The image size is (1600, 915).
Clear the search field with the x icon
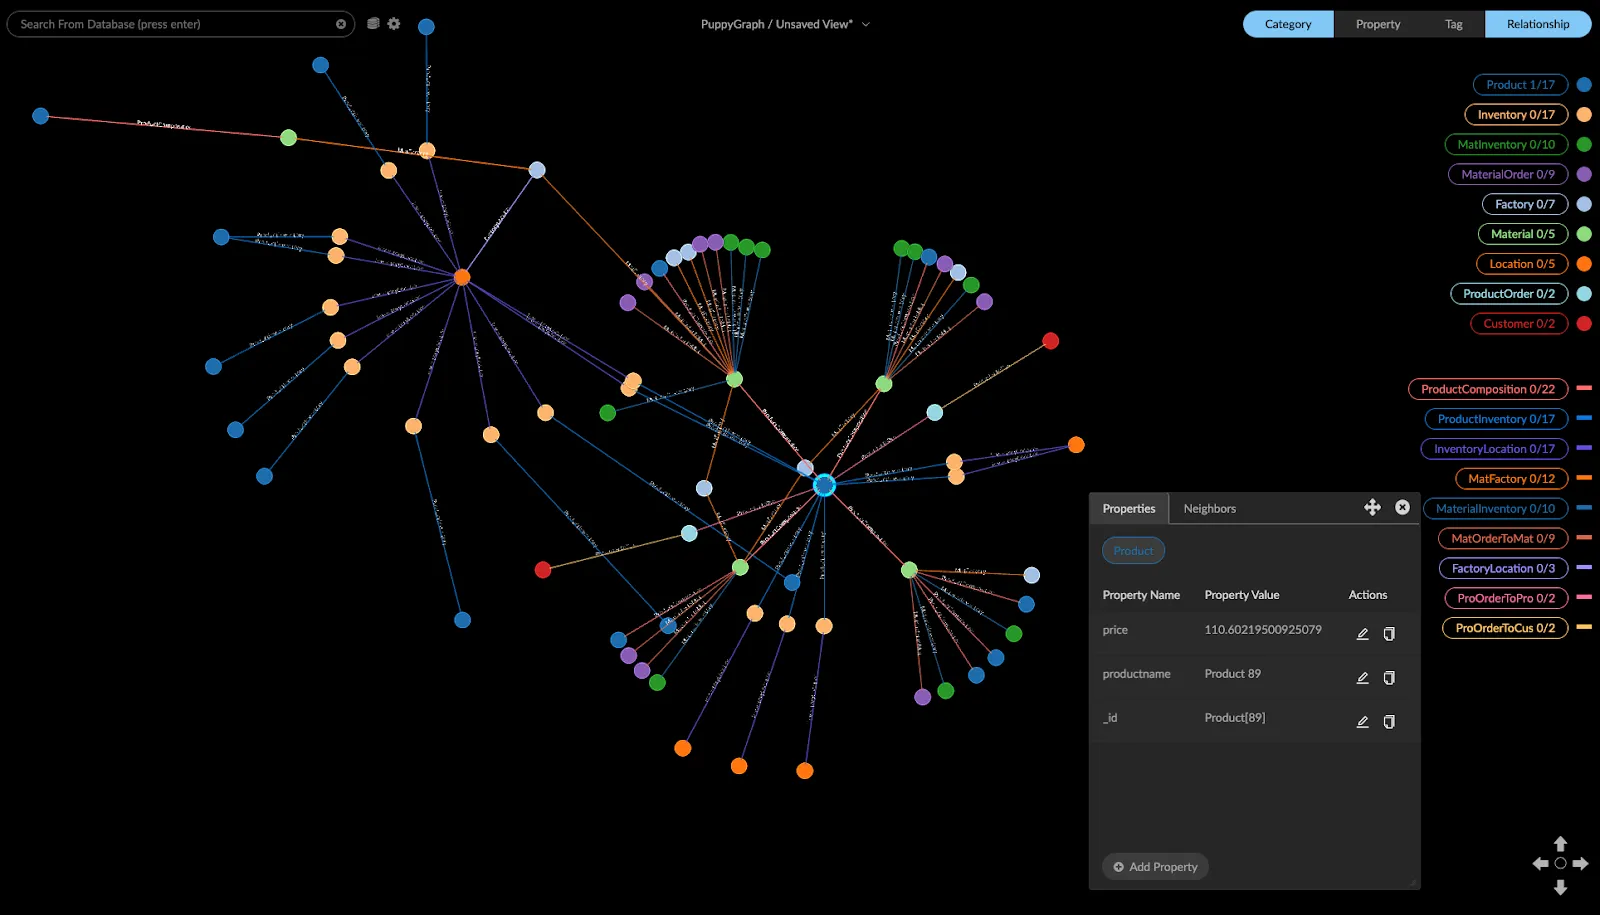[341, 24]
